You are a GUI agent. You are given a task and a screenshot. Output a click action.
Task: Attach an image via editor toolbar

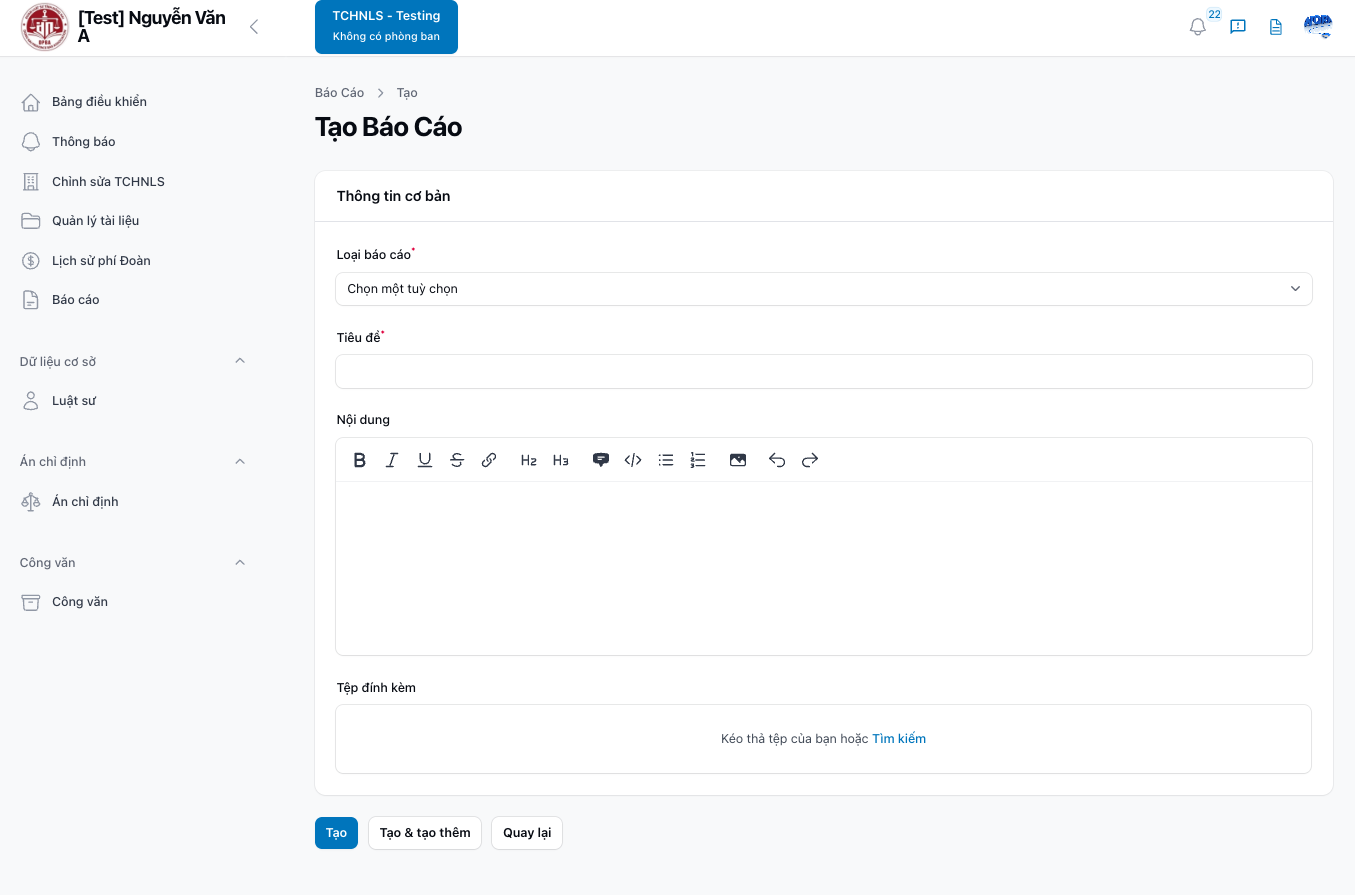pos(738,460)
